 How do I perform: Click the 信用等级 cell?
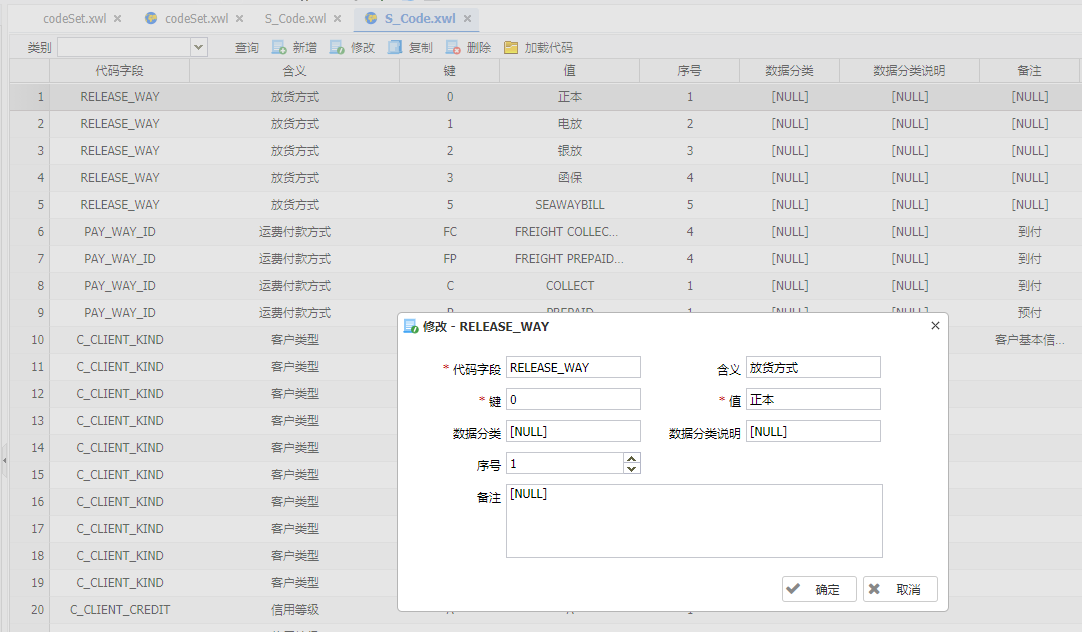click(295, 609)
